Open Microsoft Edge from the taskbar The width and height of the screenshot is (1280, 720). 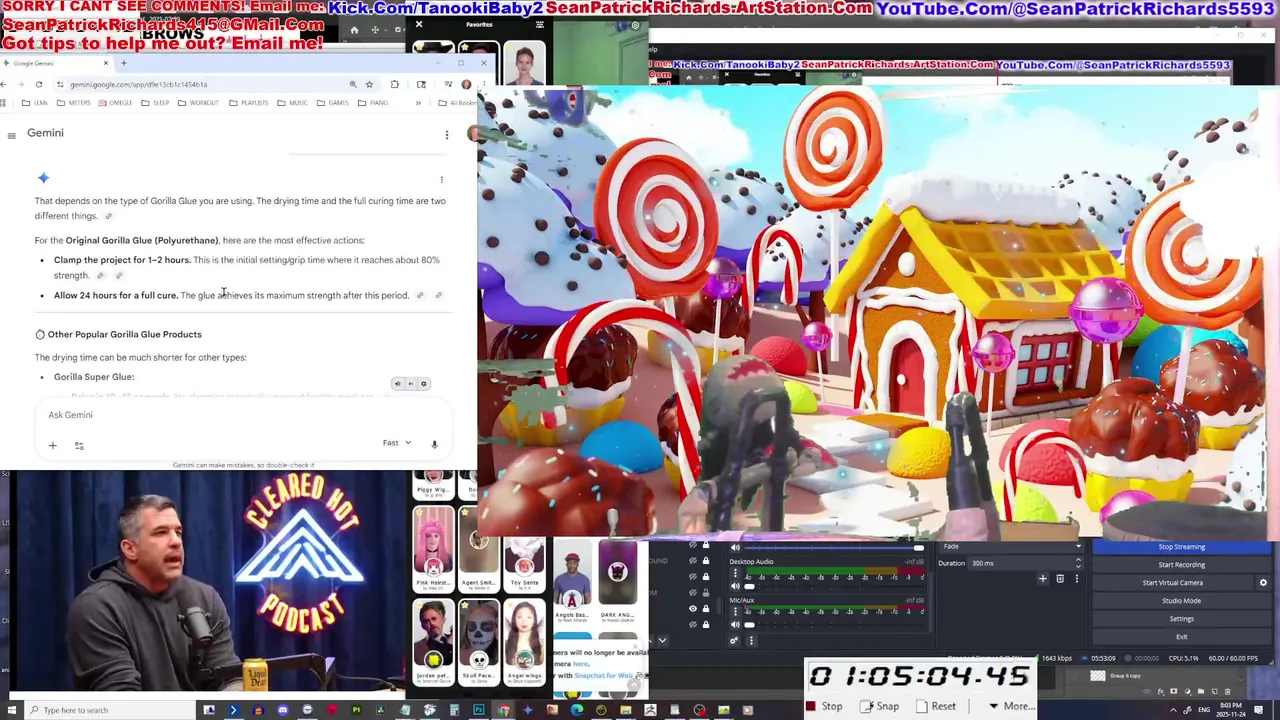click(x=577, y=710)
